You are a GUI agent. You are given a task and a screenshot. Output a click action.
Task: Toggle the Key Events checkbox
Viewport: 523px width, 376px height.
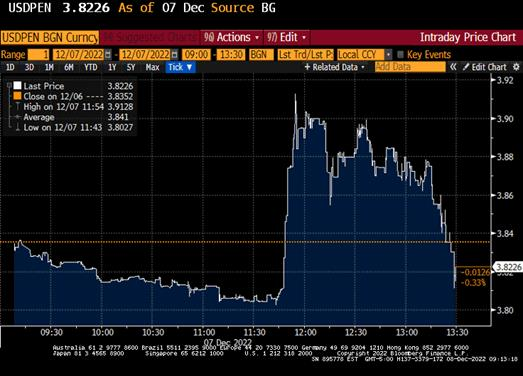(x=401, y=54)
